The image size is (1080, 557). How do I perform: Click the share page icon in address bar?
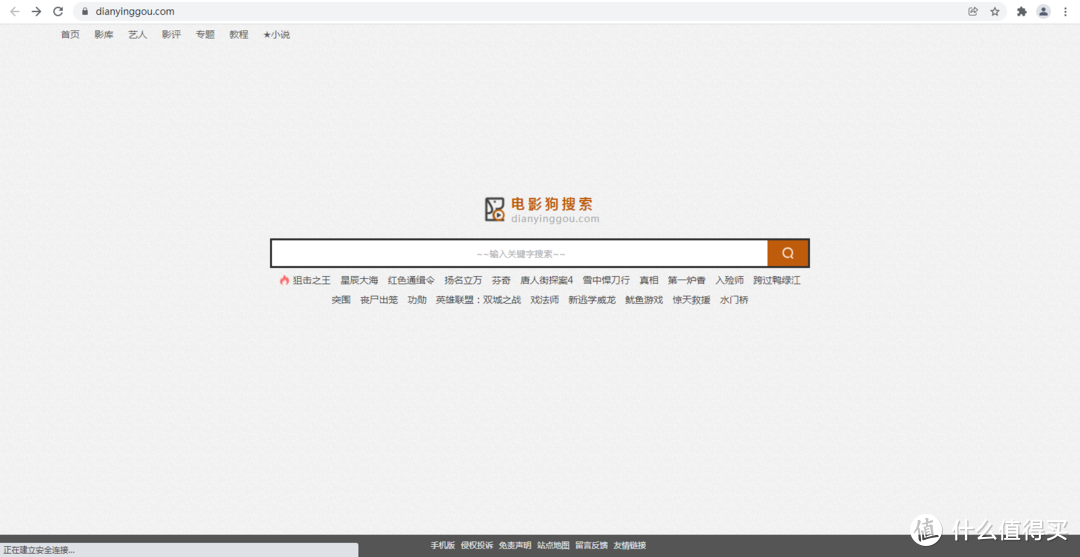[973, 12]
